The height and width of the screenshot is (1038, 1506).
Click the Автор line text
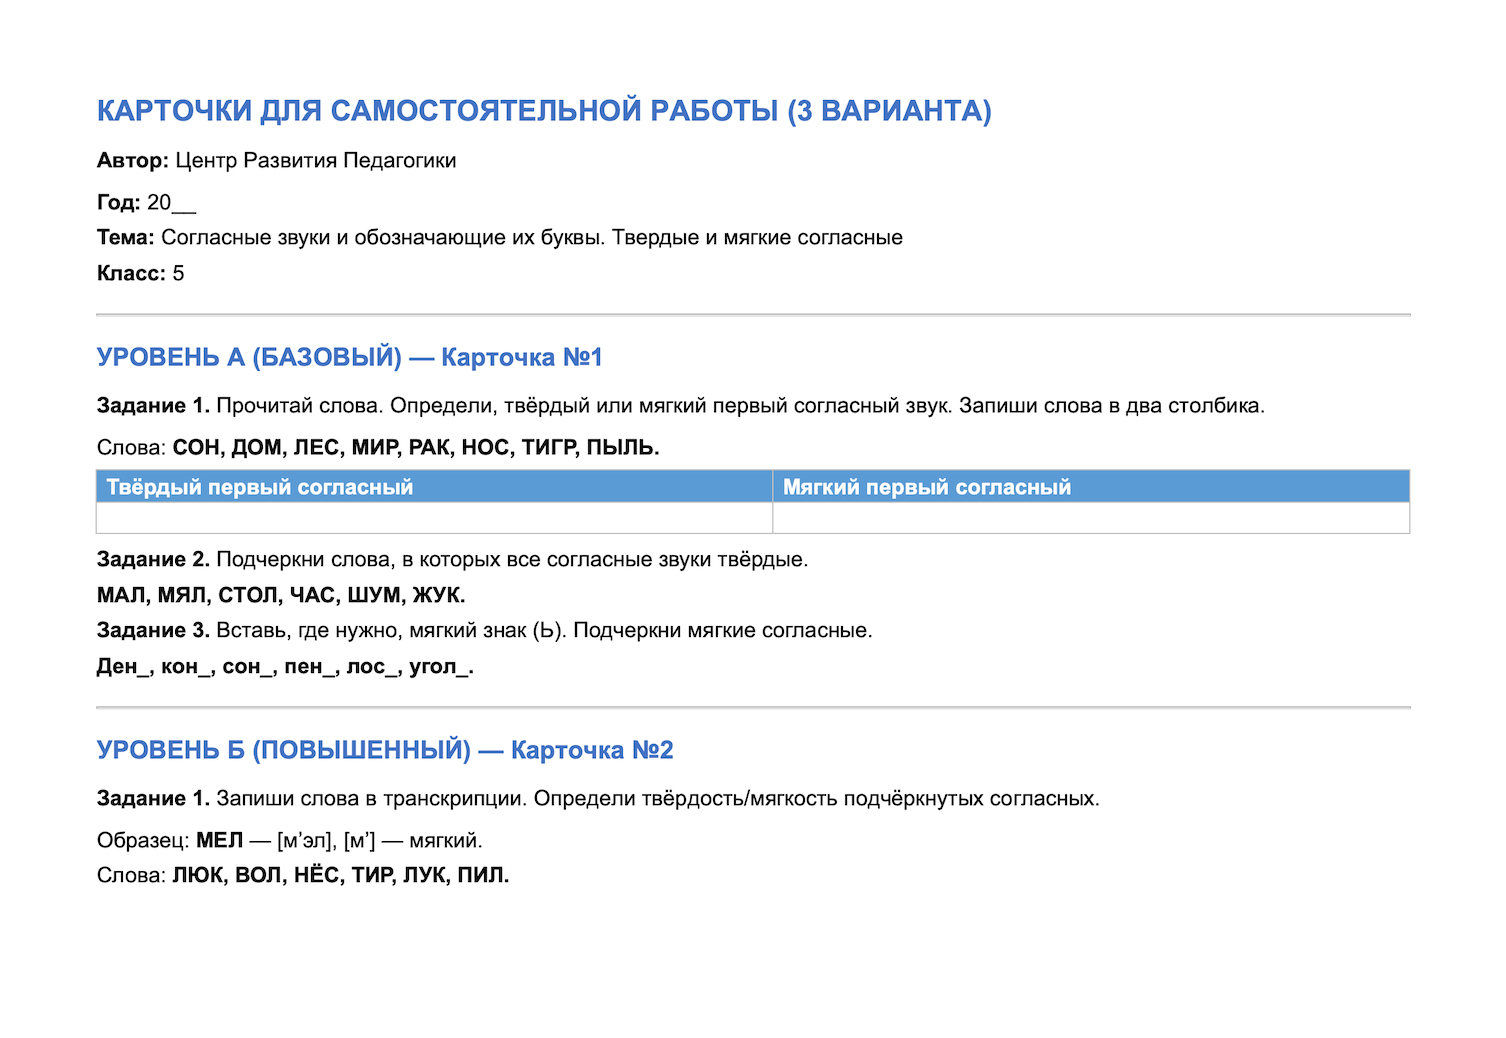[276, 161]
